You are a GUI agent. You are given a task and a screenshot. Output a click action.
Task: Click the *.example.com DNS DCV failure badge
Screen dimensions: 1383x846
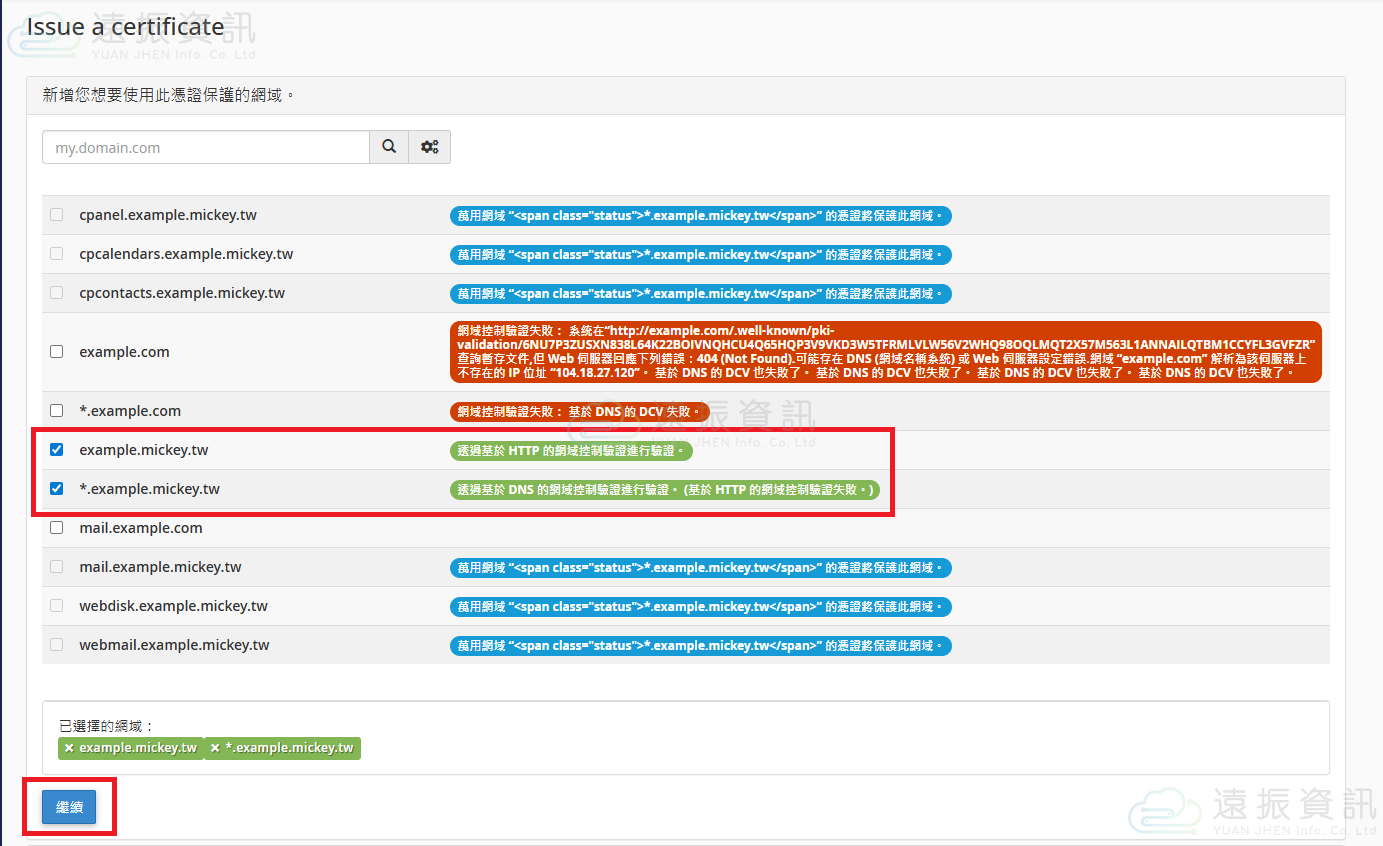point(579,411)
